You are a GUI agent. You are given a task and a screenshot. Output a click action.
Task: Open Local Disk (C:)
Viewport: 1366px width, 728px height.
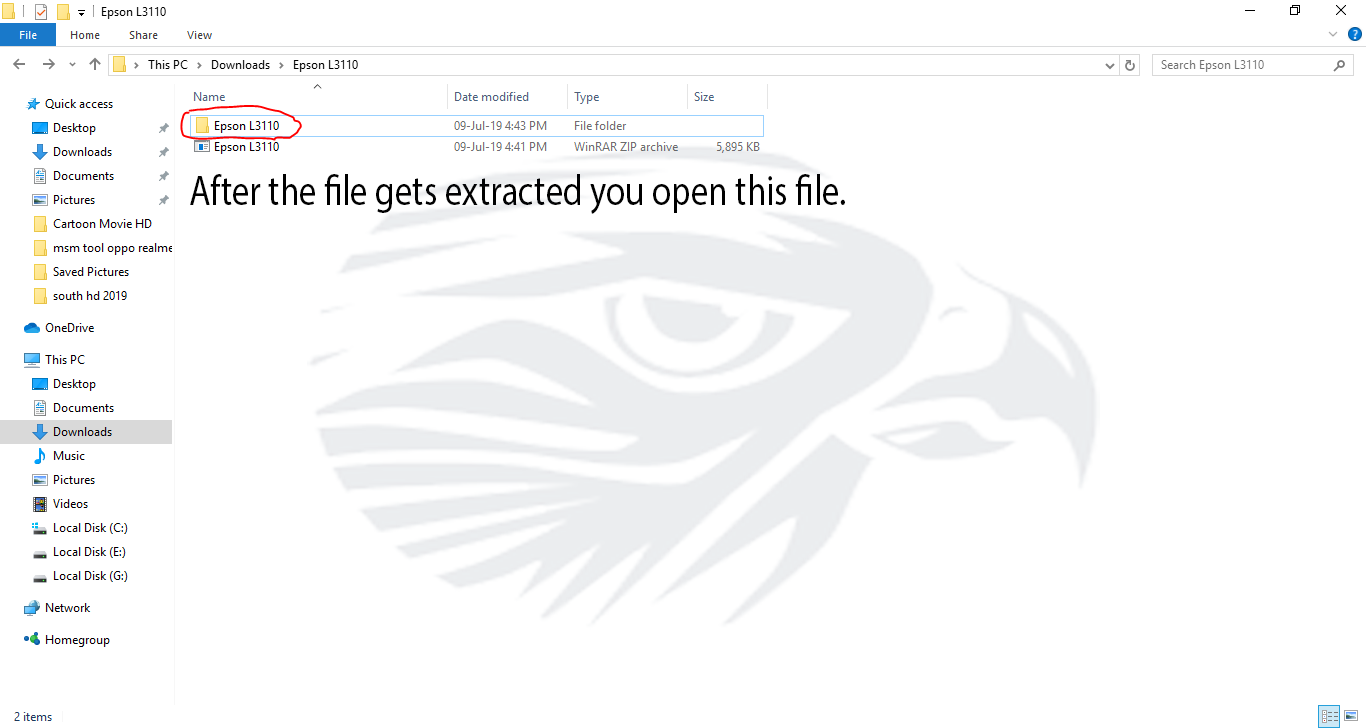coord(90,528)
